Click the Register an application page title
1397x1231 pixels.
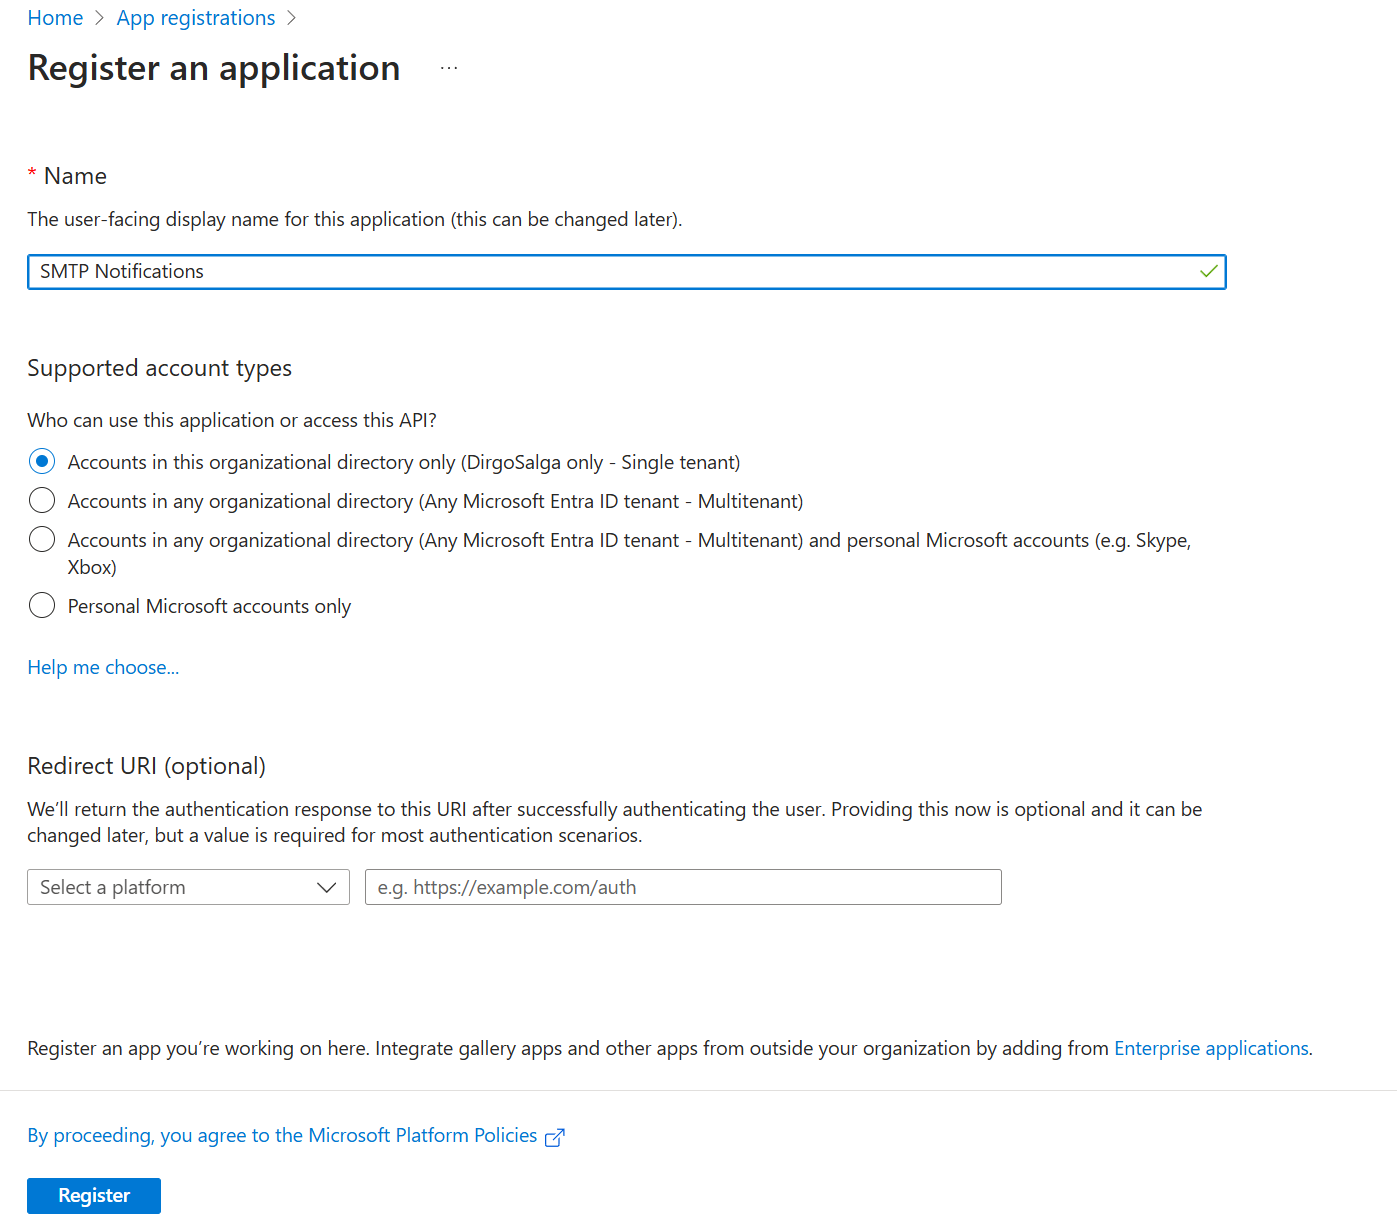pos(214,68)
